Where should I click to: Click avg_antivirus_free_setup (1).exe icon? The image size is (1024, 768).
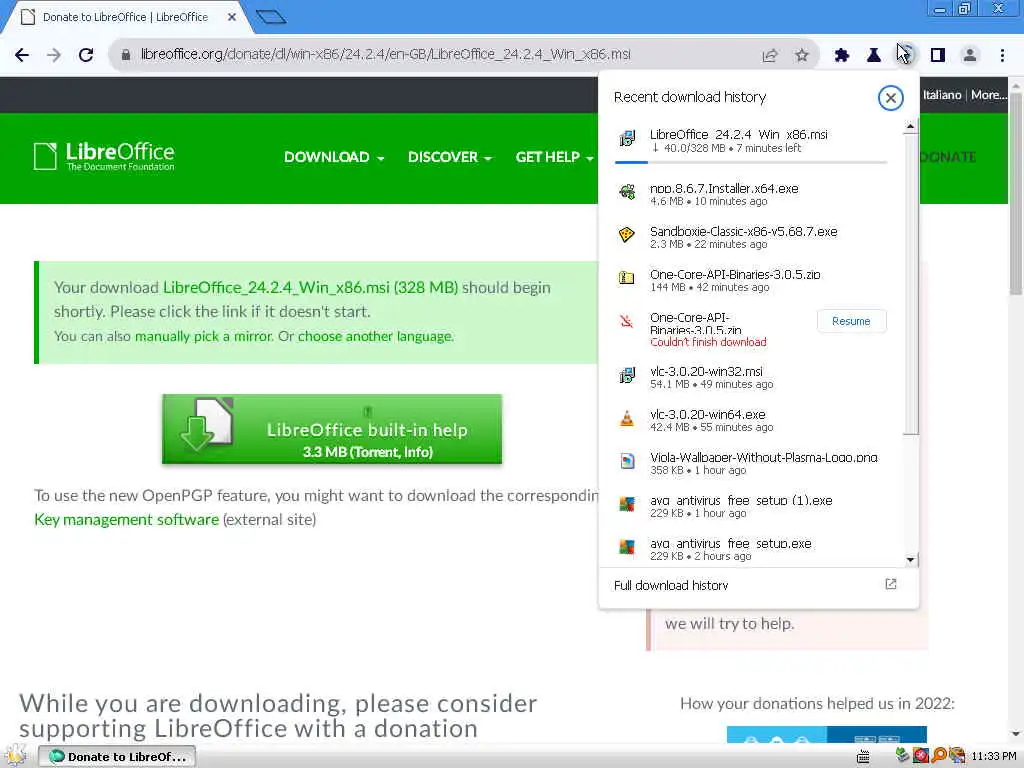[x=626, y=504]
